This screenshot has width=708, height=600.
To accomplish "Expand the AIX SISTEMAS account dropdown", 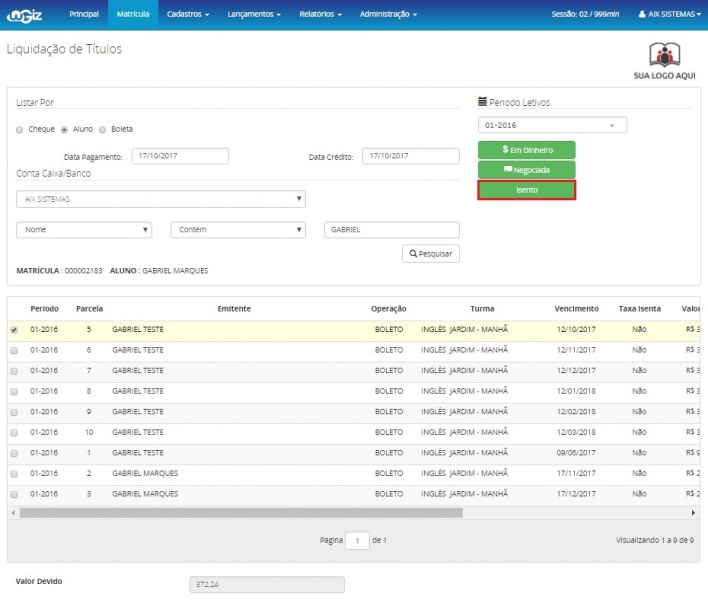I will pos(161,198).
